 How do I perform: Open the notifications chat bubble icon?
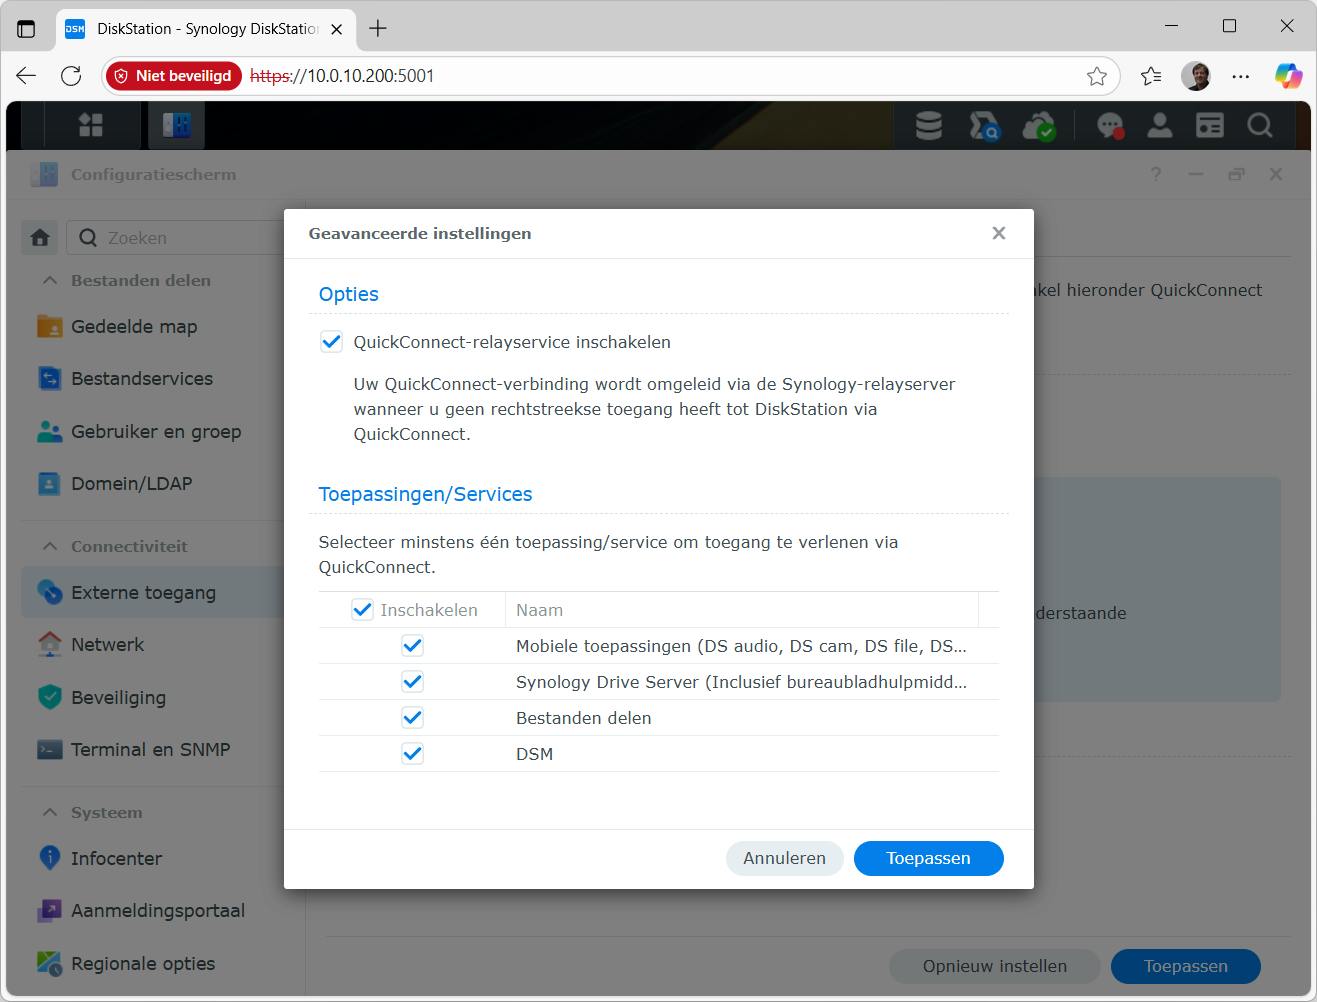tap(1110, 125)
